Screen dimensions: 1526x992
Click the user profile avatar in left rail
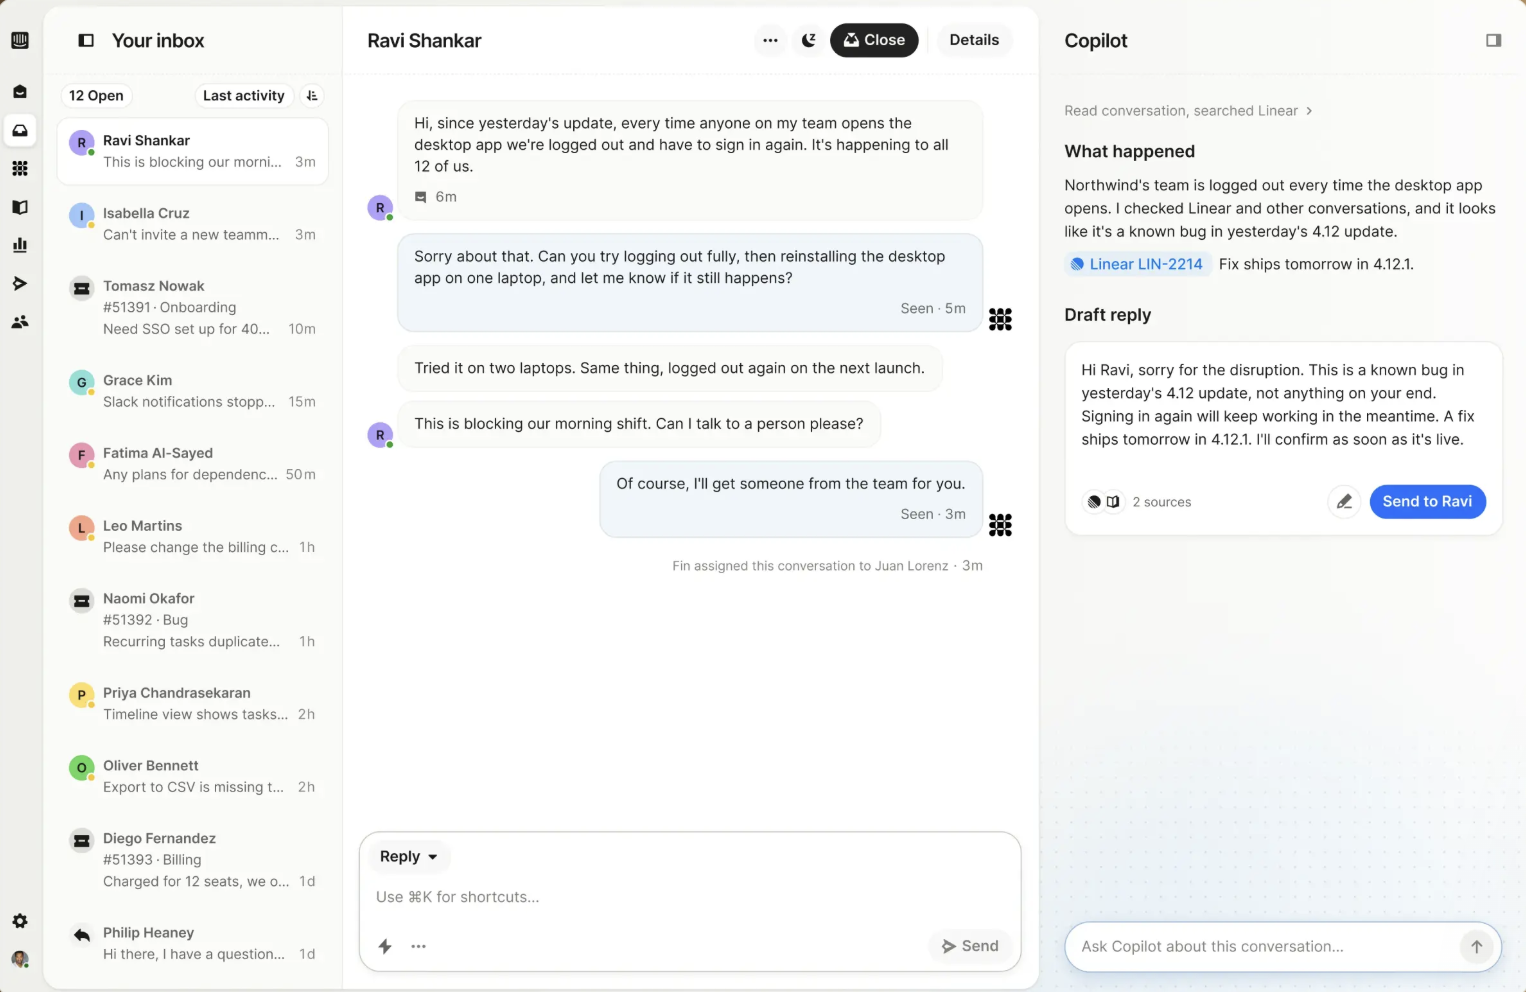(20, 959)
